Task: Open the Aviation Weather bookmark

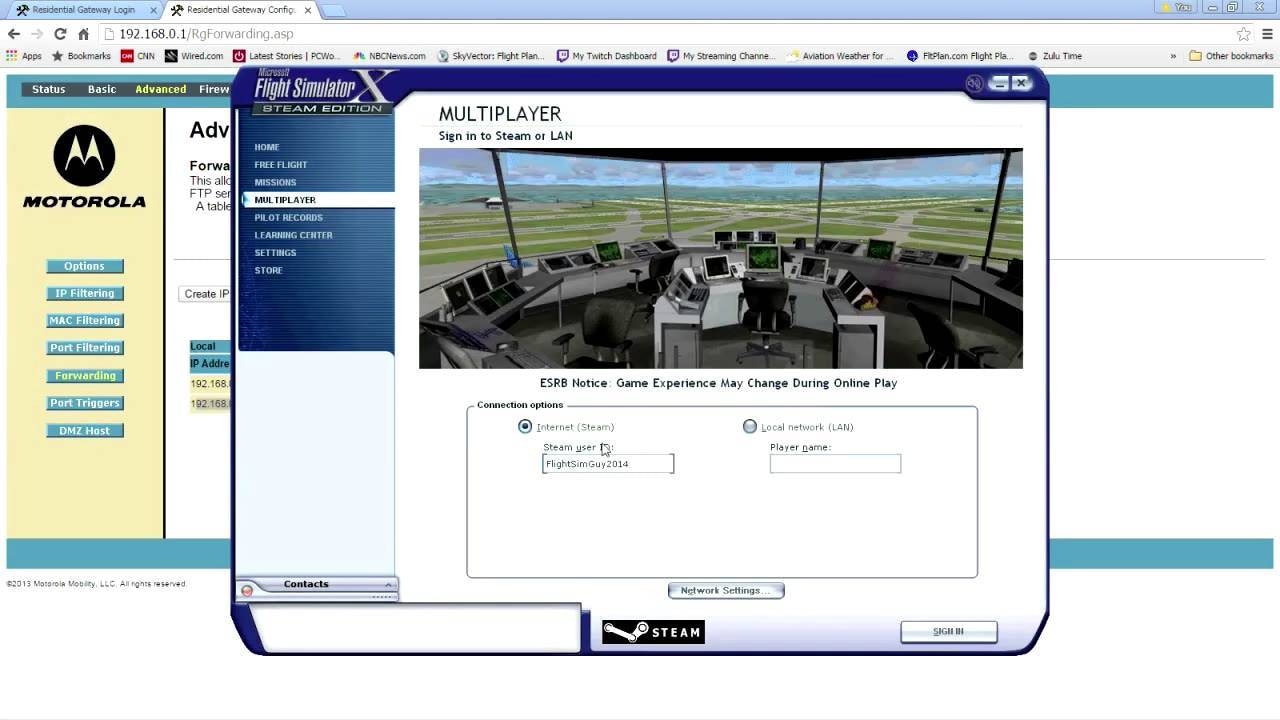Action: pyautogui.click(x=840, y=56)
